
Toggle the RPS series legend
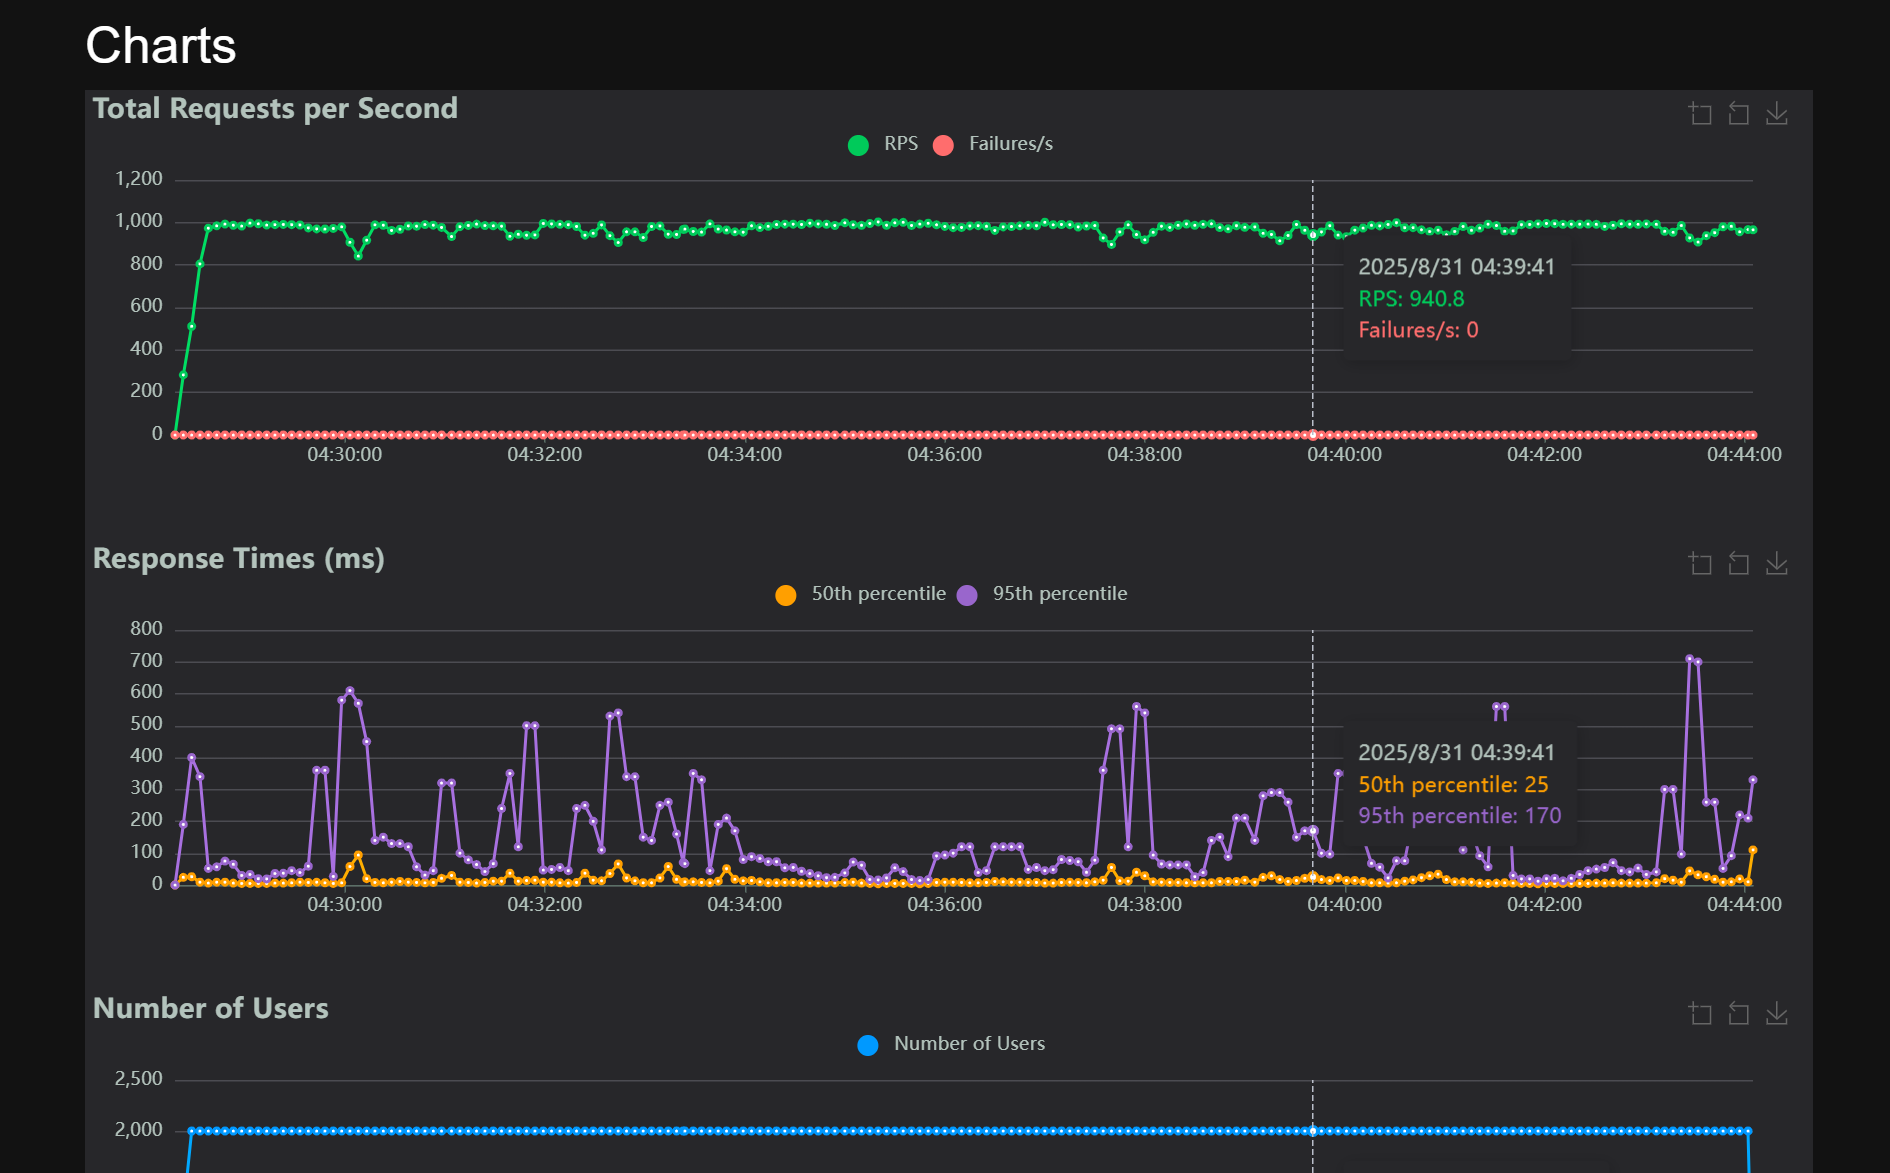pos(883,144)
